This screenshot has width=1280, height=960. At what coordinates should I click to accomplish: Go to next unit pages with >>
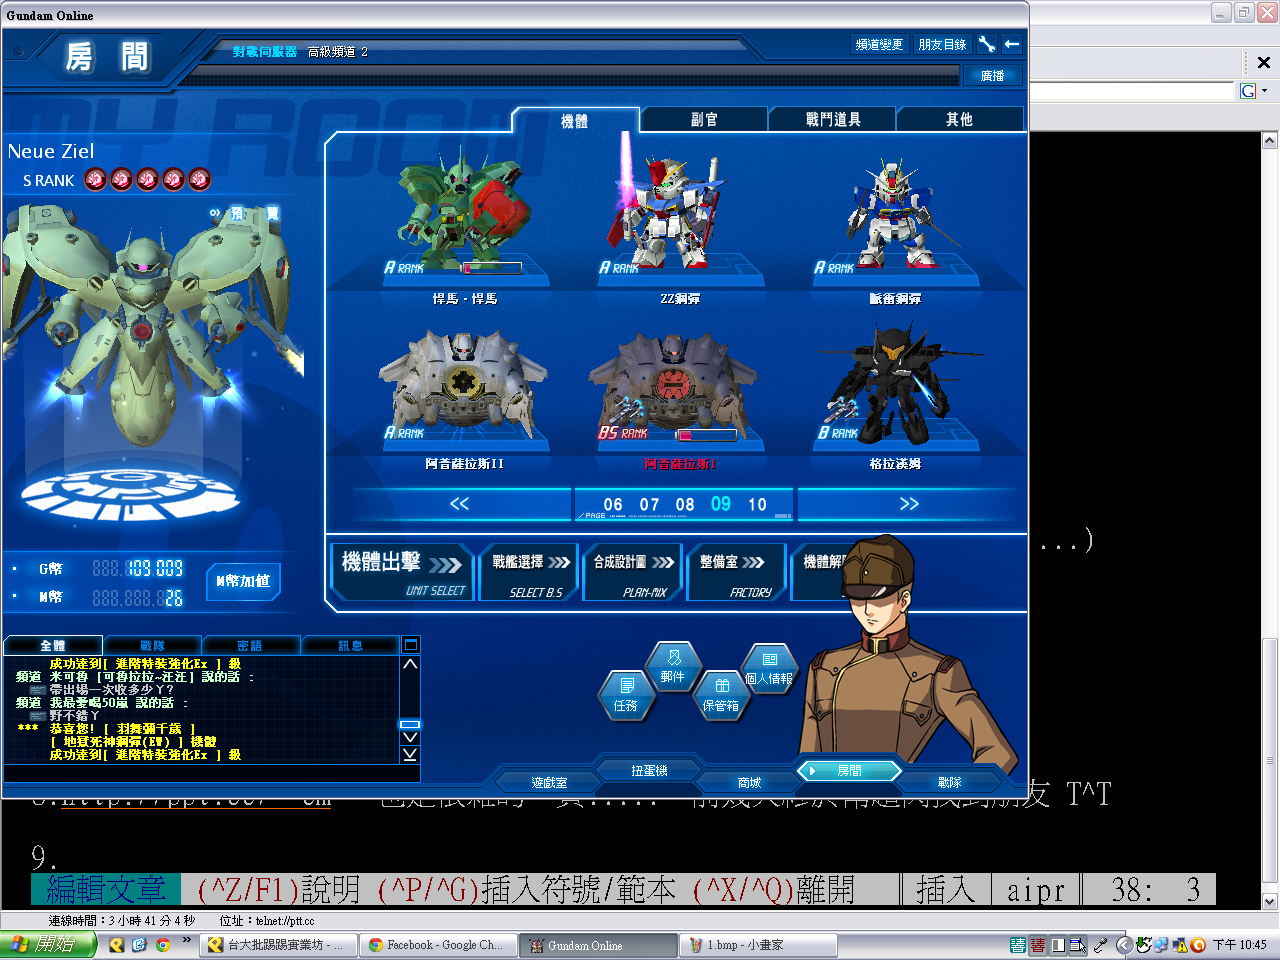click(x=908, y=504)
